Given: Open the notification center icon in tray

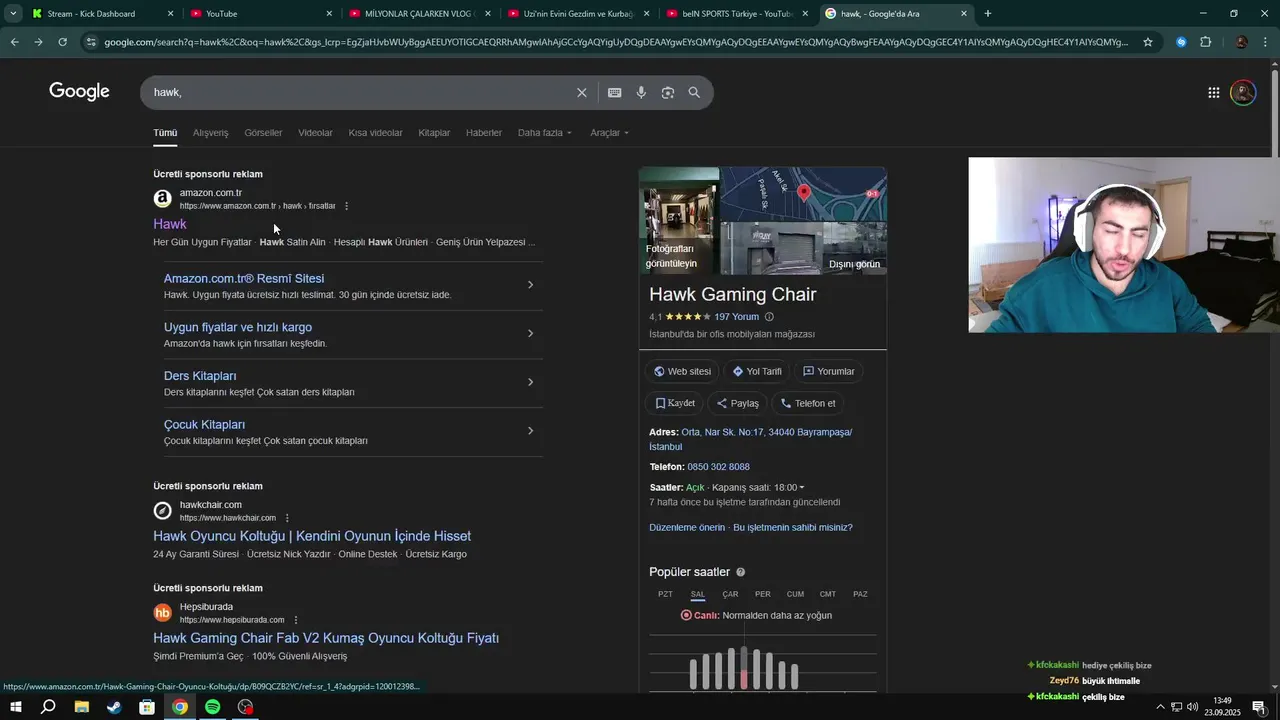Looking at the screenshot, I should point(1259,707).
